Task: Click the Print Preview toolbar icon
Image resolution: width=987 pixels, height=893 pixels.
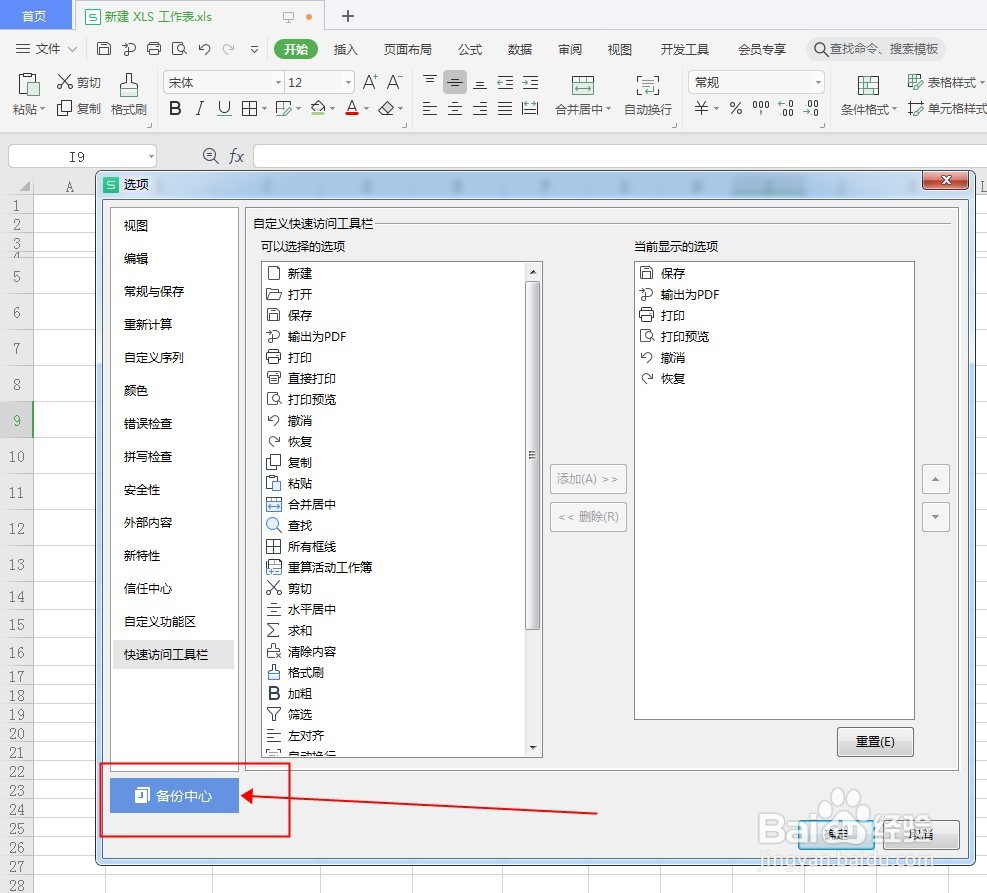Action: coord(179,48)
